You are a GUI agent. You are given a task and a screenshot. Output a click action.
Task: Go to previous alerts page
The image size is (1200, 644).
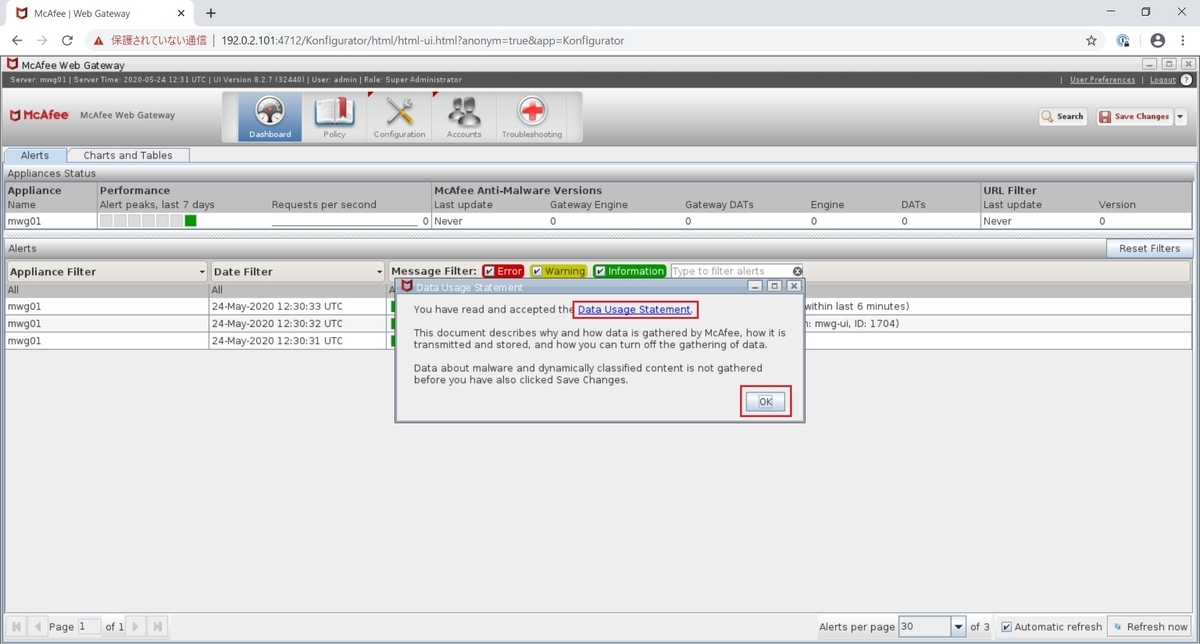(38, 626)
